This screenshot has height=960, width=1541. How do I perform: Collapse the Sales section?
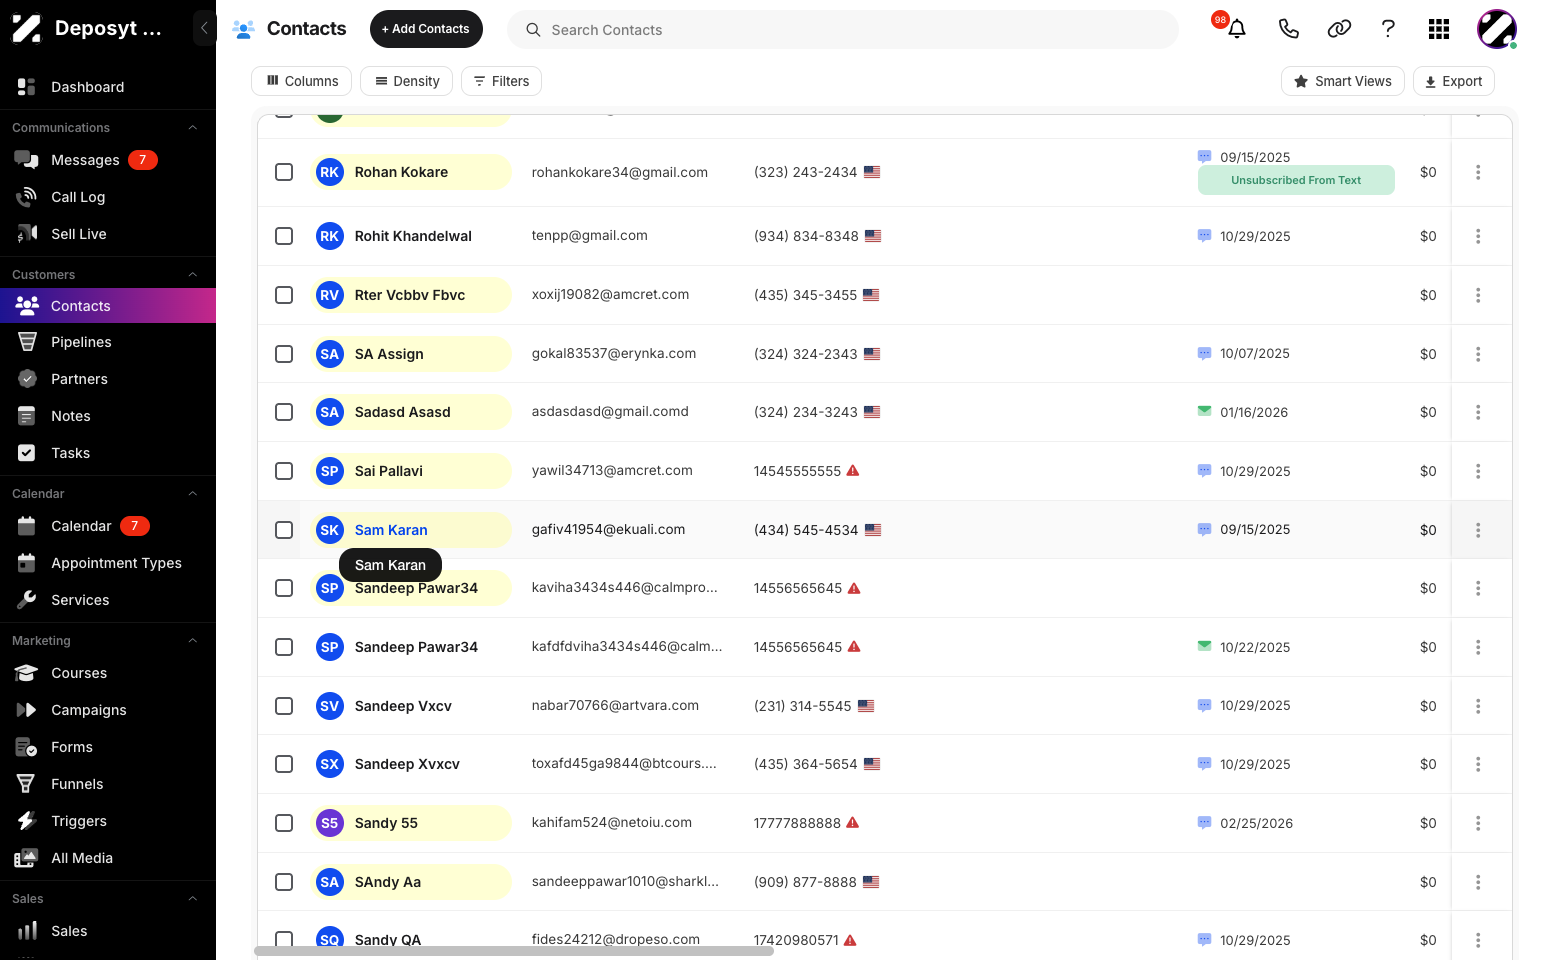click(193, 899)
